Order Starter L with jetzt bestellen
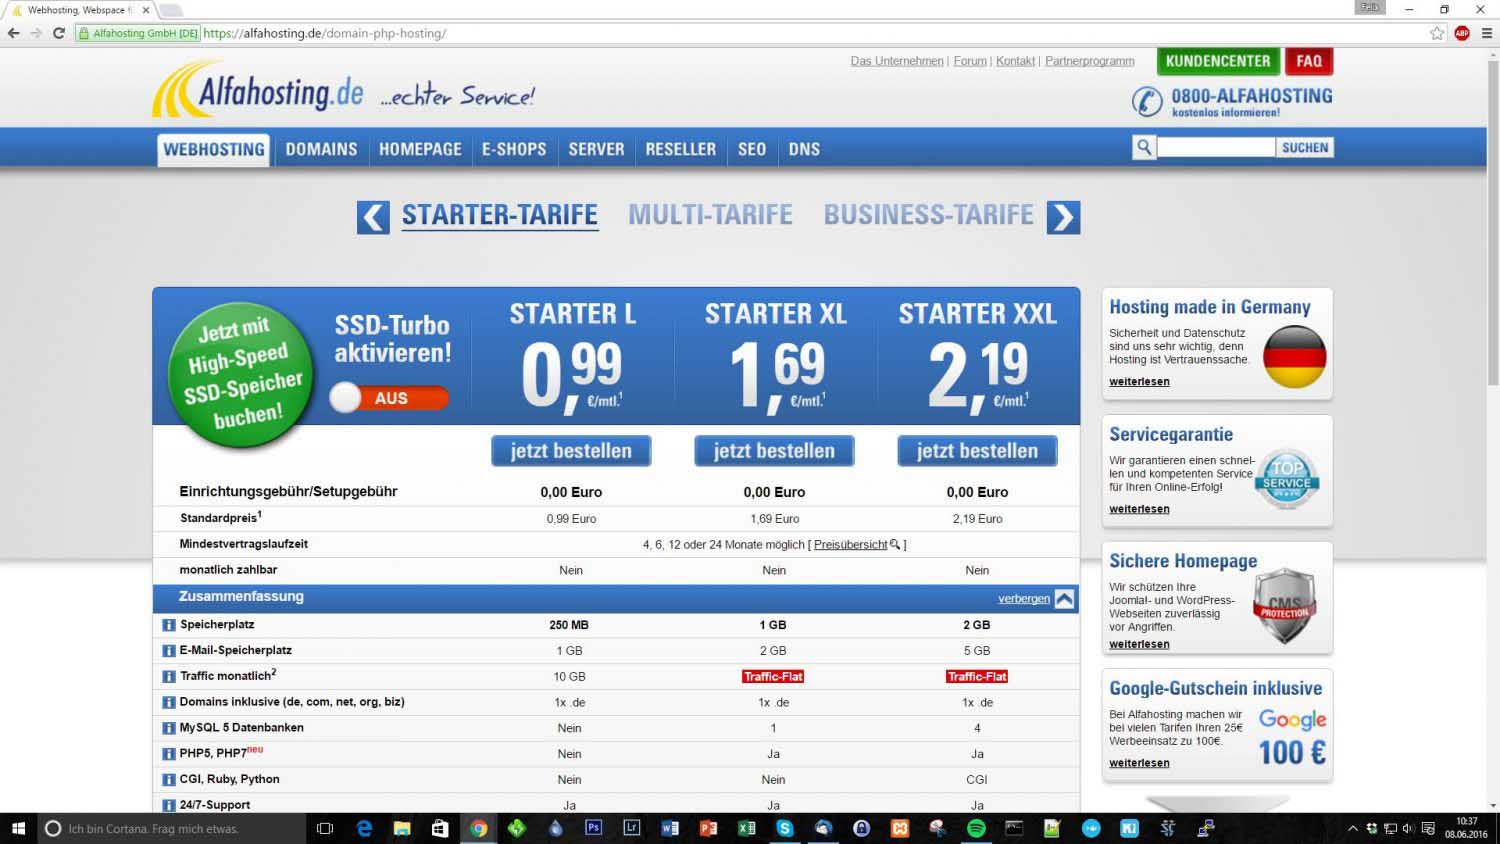The image size is (1500, 844). point(571,451)
